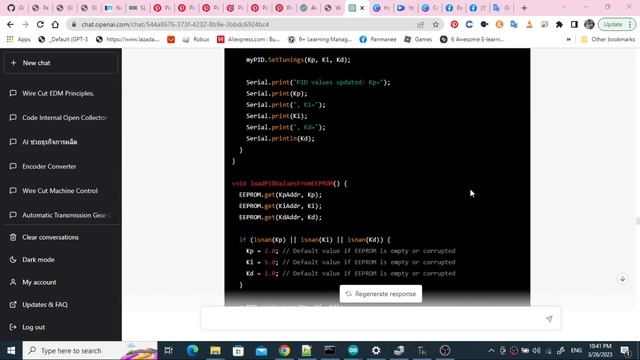Open Automatic Transmission Gear conversation
The height and width of the screenshot is (360, 640).
tap(61, 215)
